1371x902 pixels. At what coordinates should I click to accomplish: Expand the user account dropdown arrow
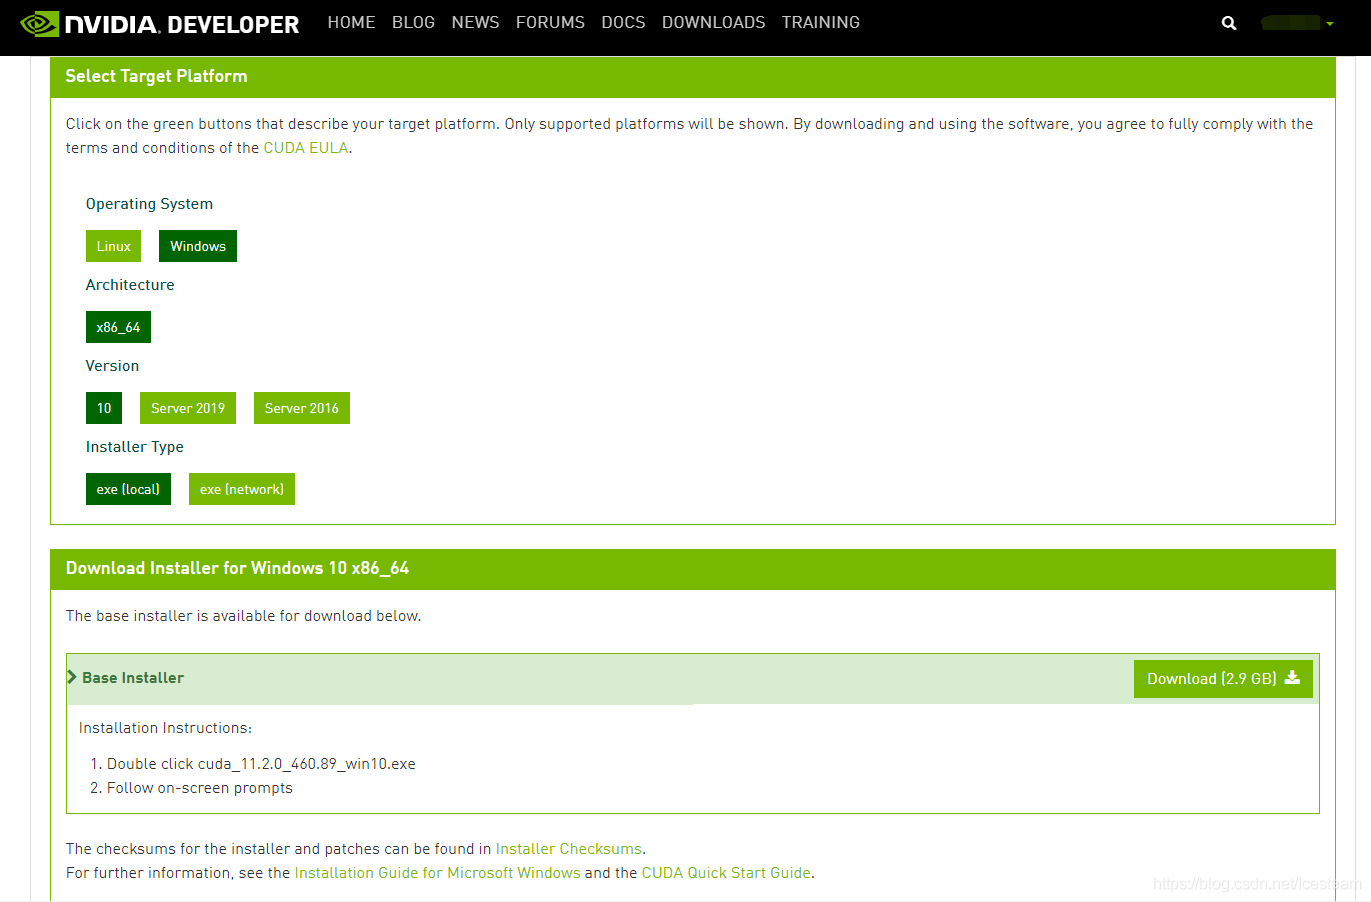[1330, 24]
